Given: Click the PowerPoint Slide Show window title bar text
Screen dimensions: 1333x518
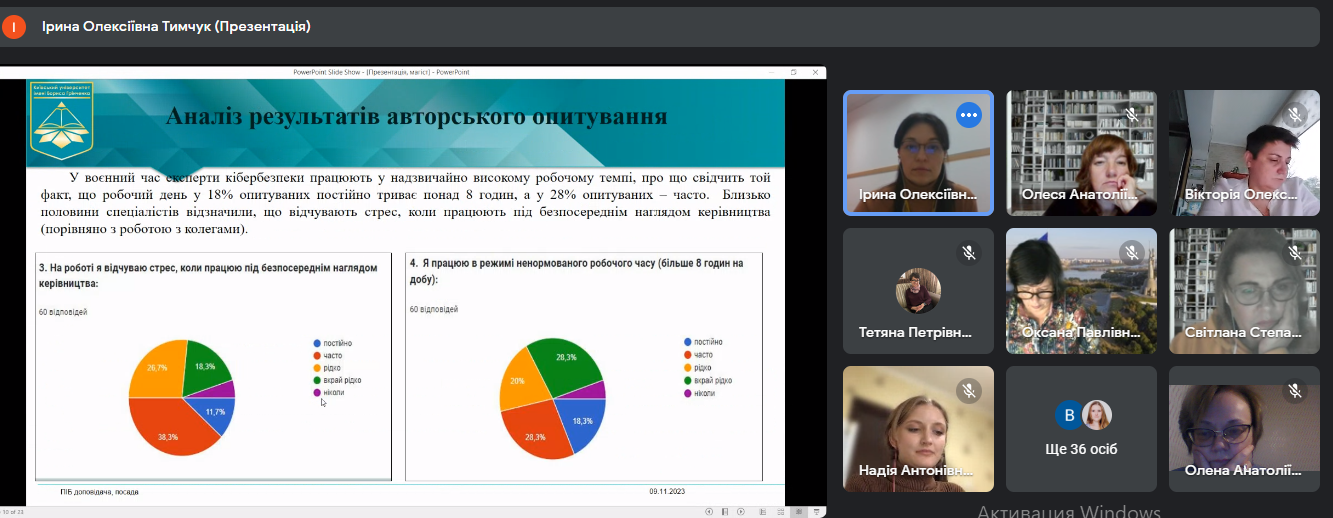Looking at the screenshot, I should pyautogui.click(x=381, y=72).
